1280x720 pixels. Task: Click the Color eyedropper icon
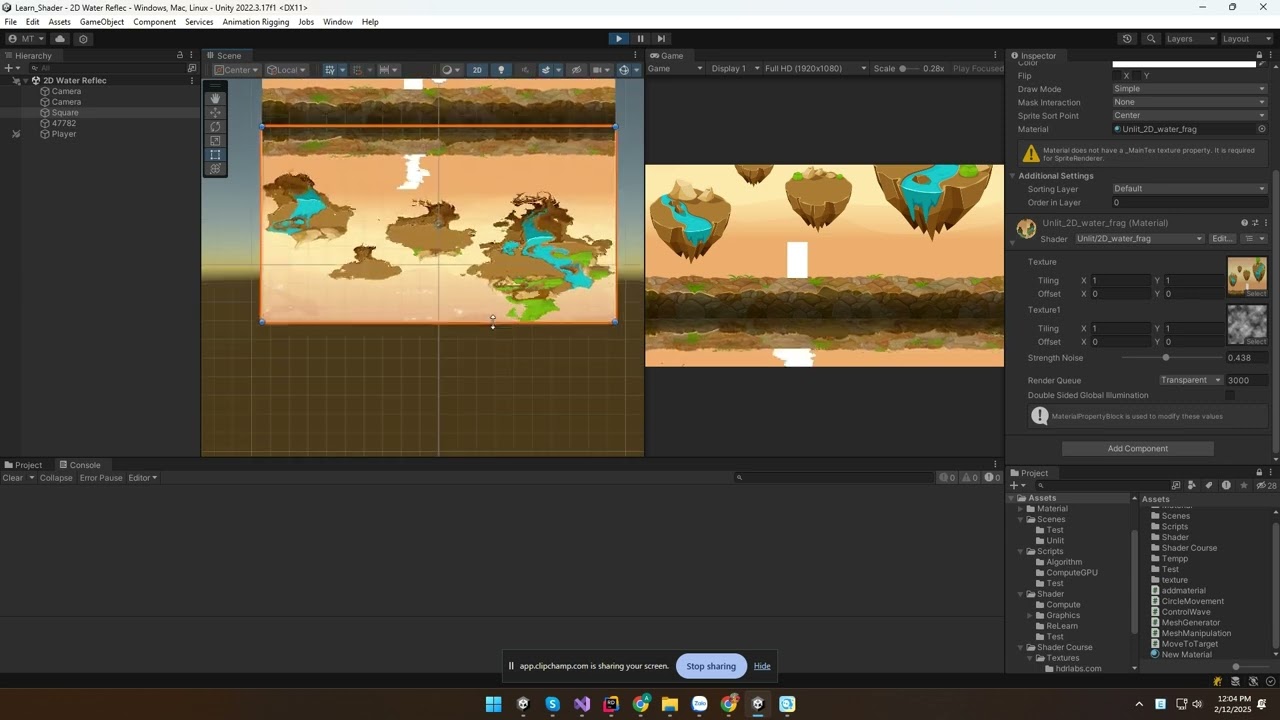click(1262, 64)
